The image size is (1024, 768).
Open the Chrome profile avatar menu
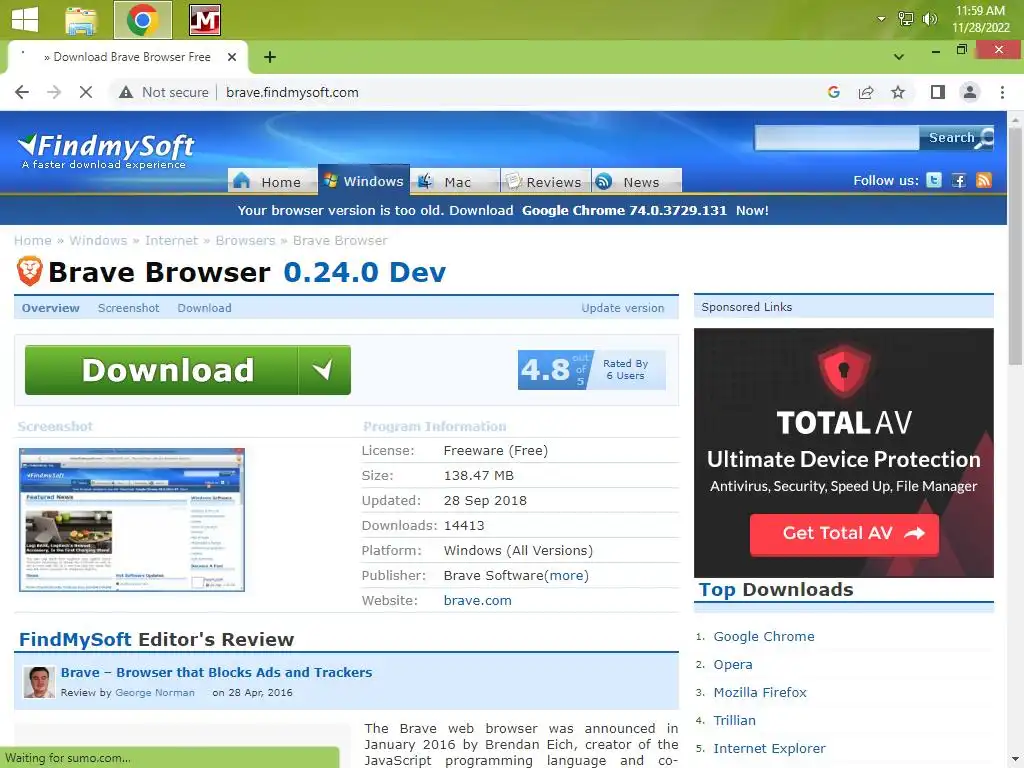coord(970,92)
